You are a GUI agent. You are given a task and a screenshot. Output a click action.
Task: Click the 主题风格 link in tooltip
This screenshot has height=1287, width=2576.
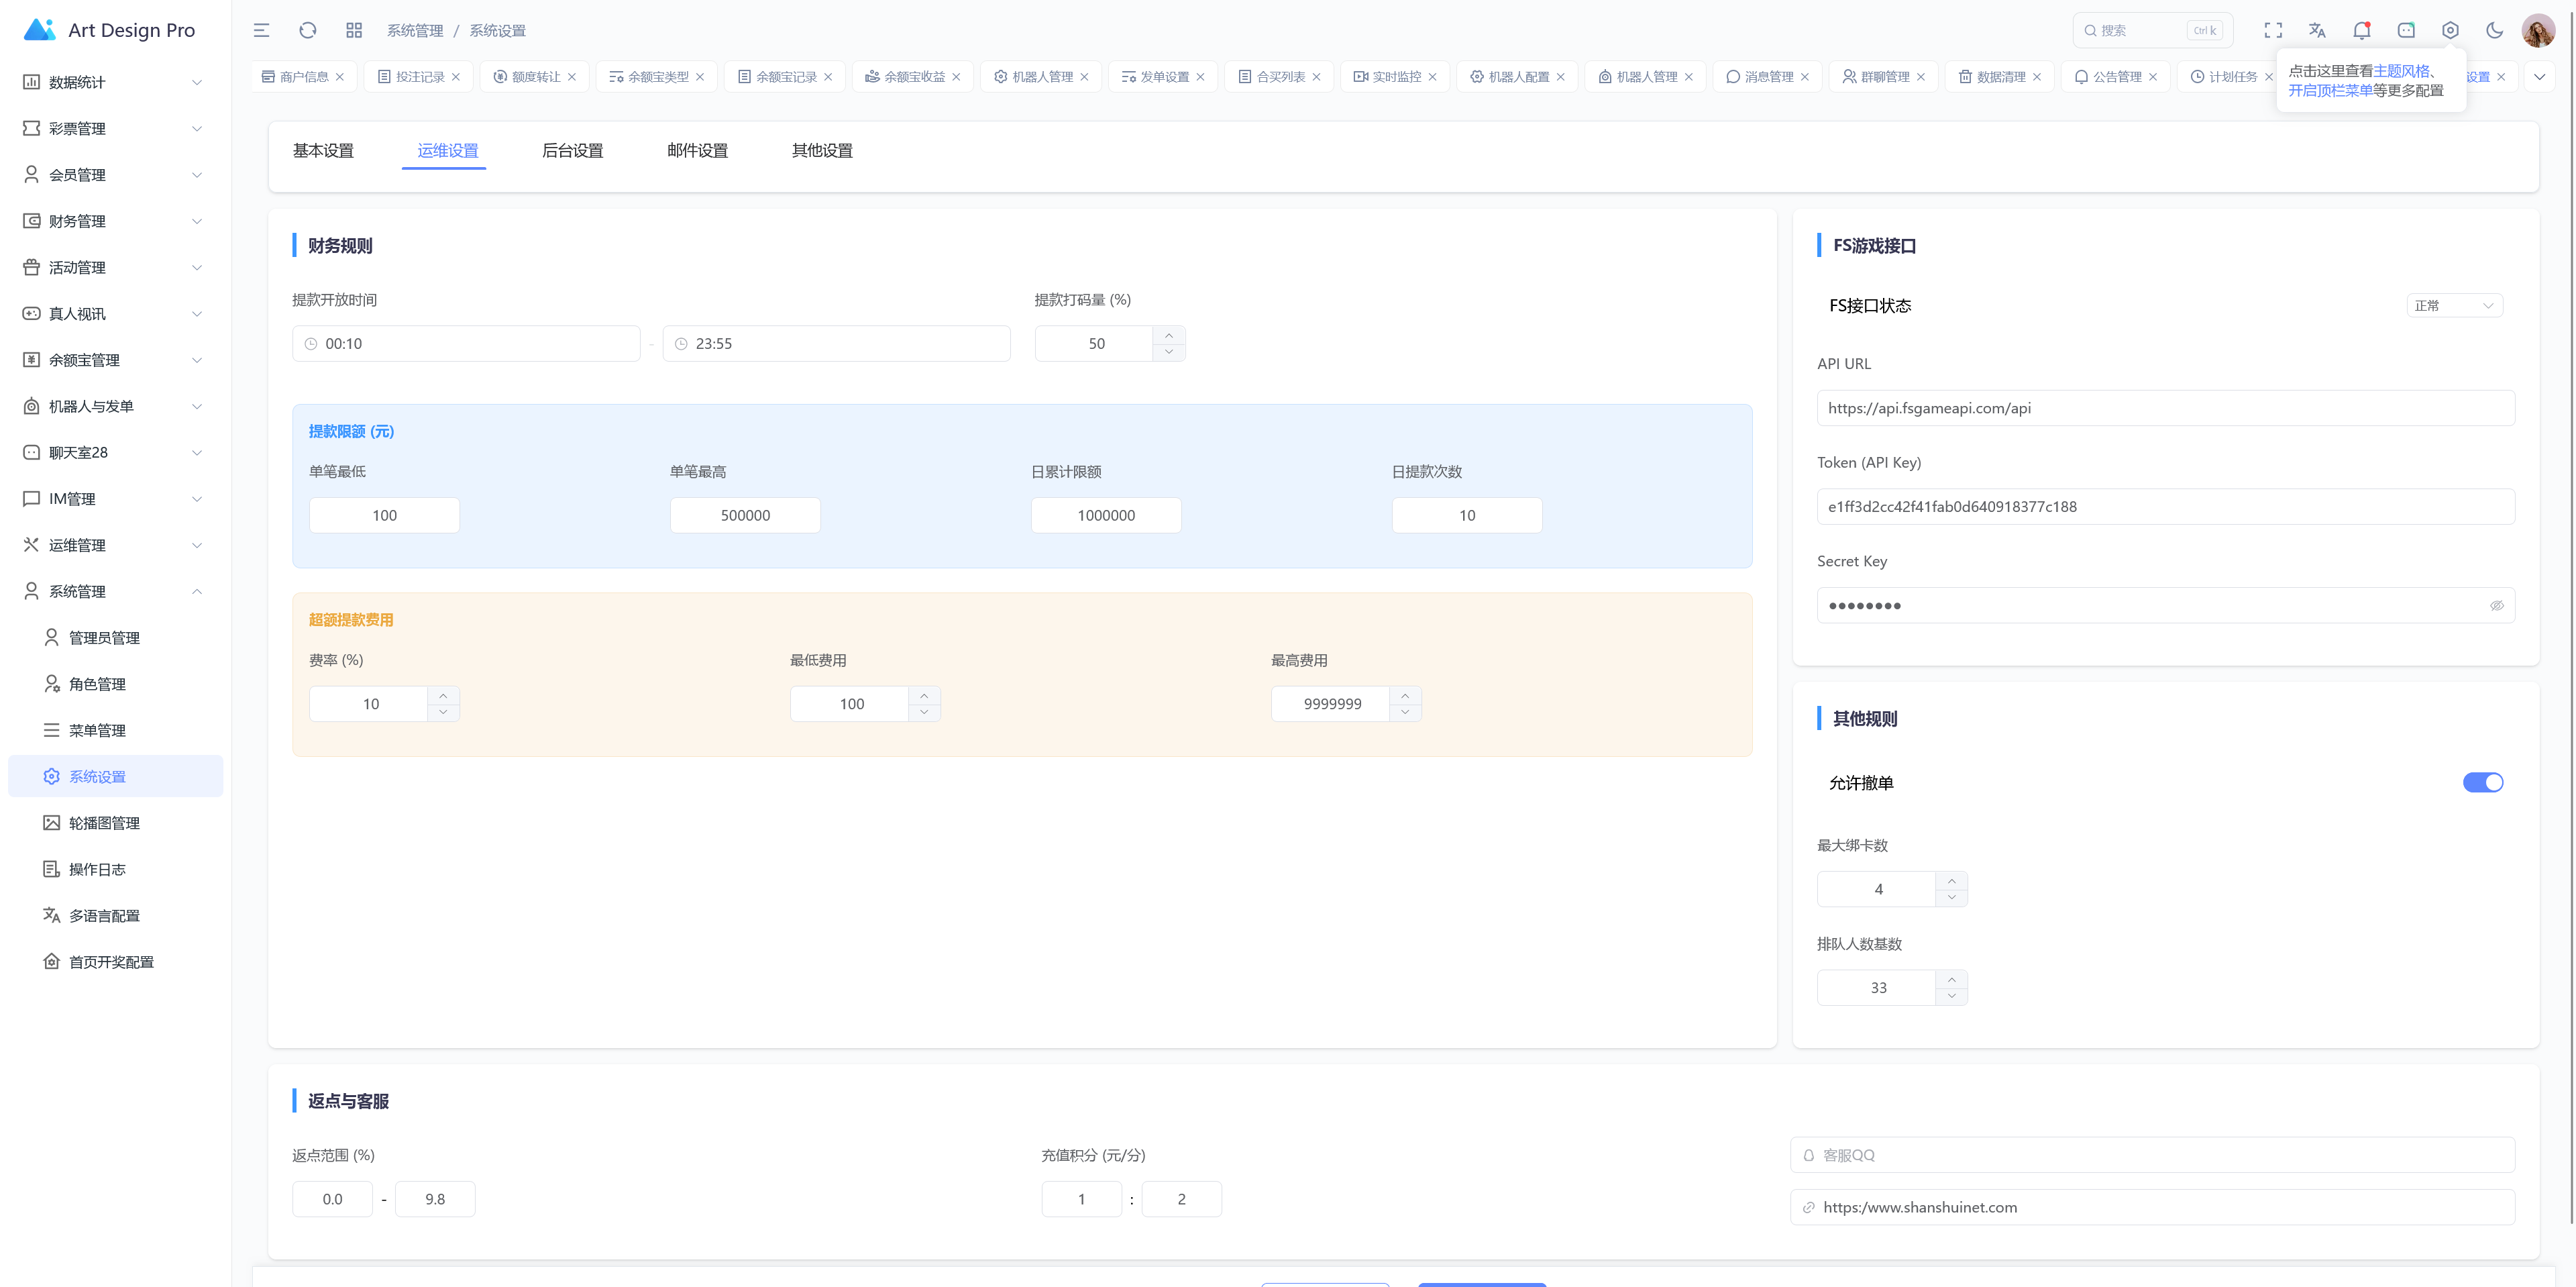pos(2401,71)
